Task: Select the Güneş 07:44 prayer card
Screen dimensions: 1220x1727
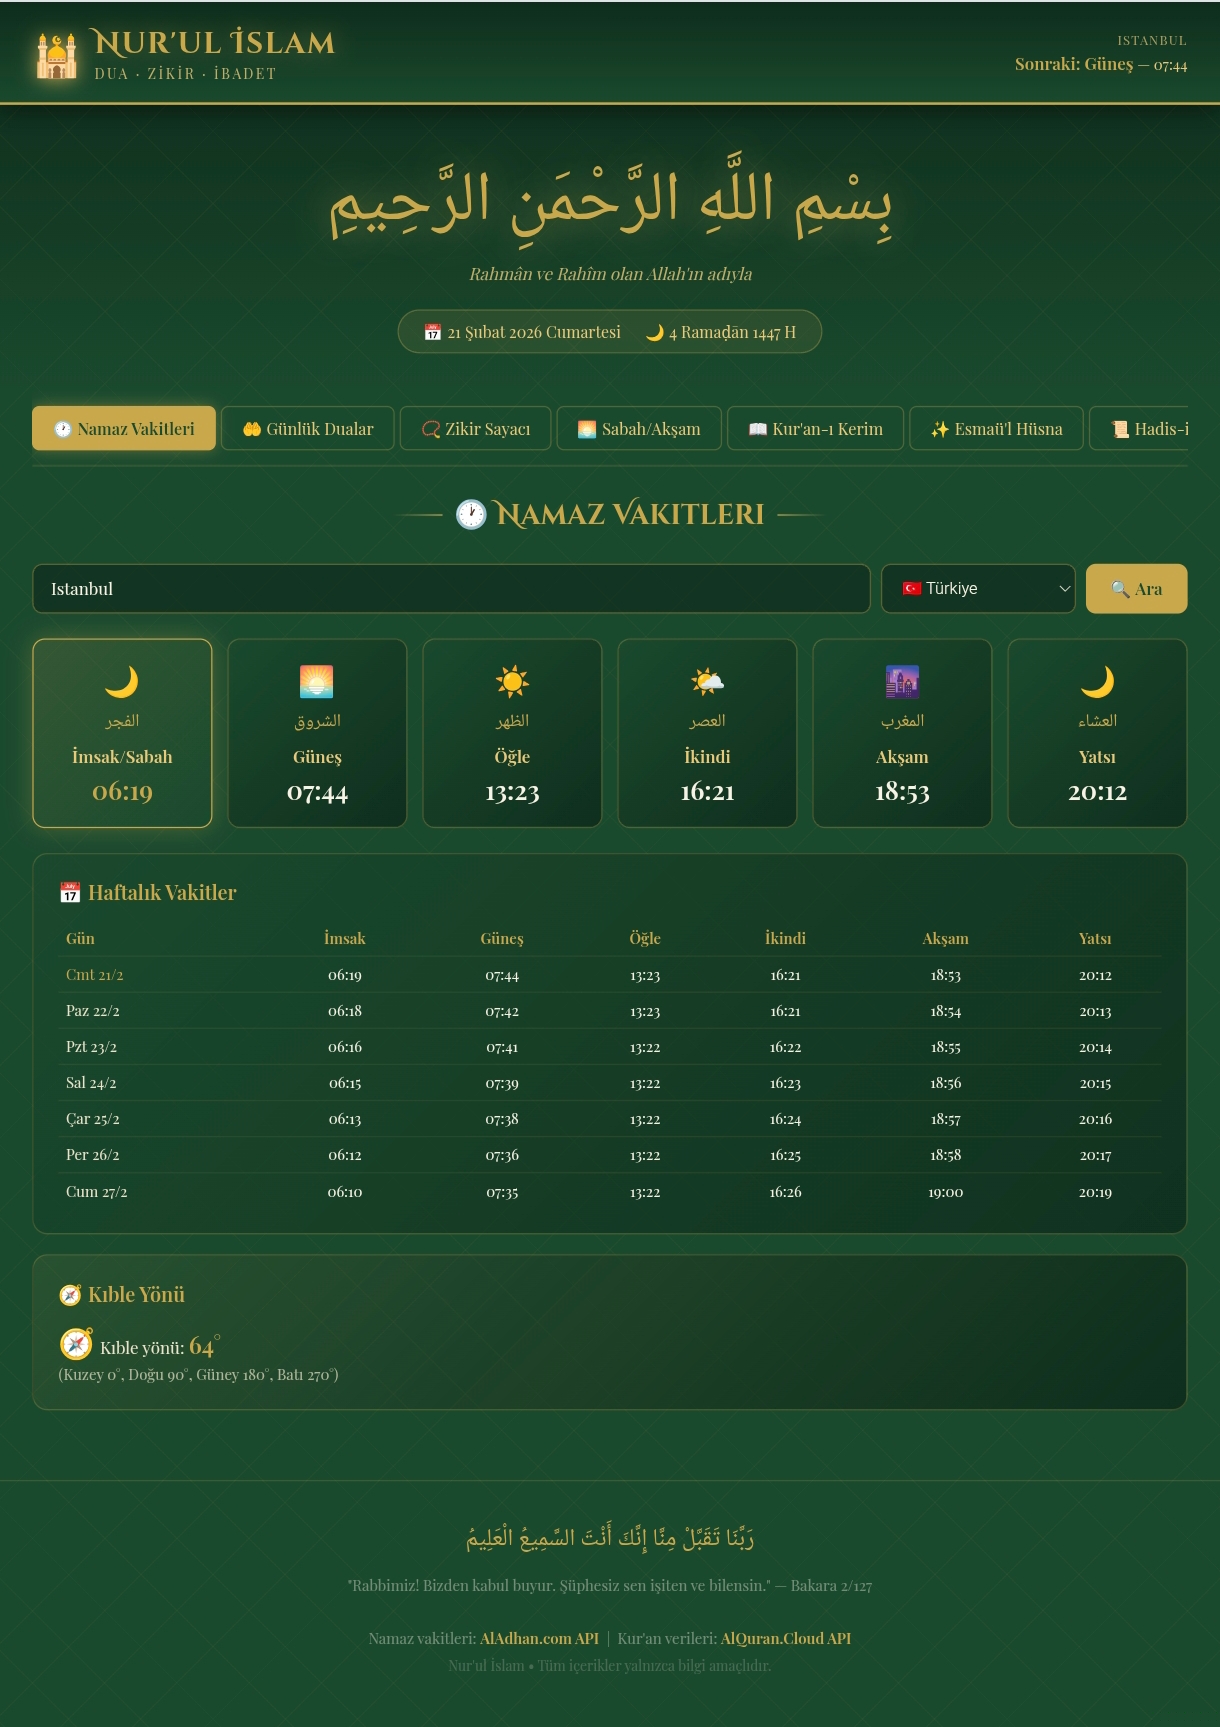Action: point(317,733)
